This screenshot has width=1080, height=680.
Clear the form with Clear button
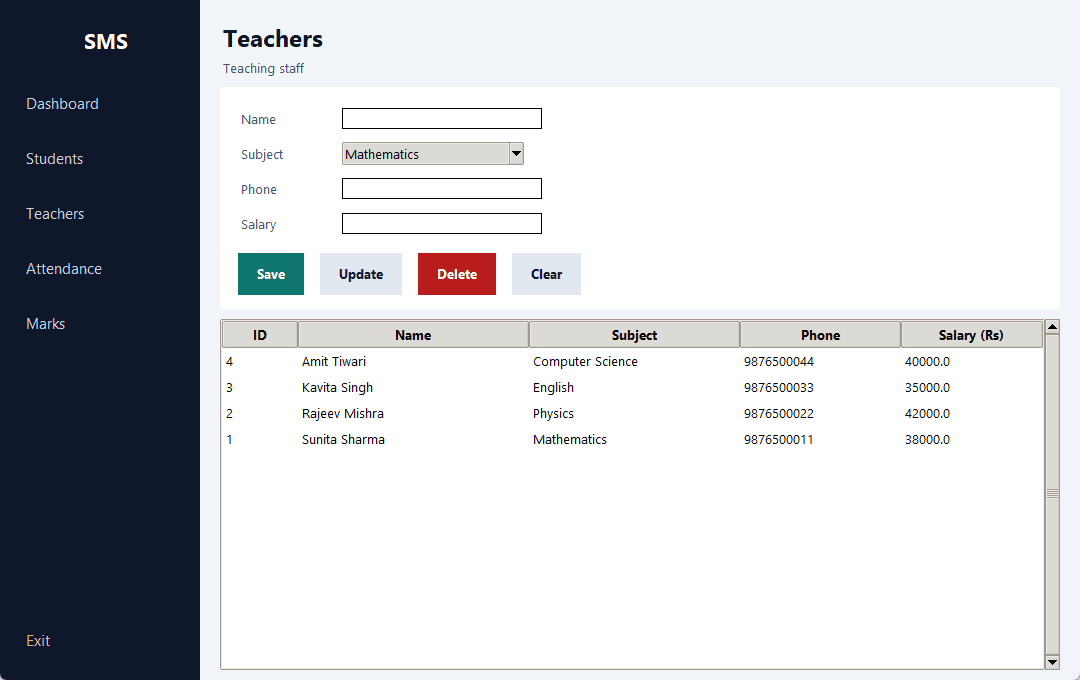546,274
